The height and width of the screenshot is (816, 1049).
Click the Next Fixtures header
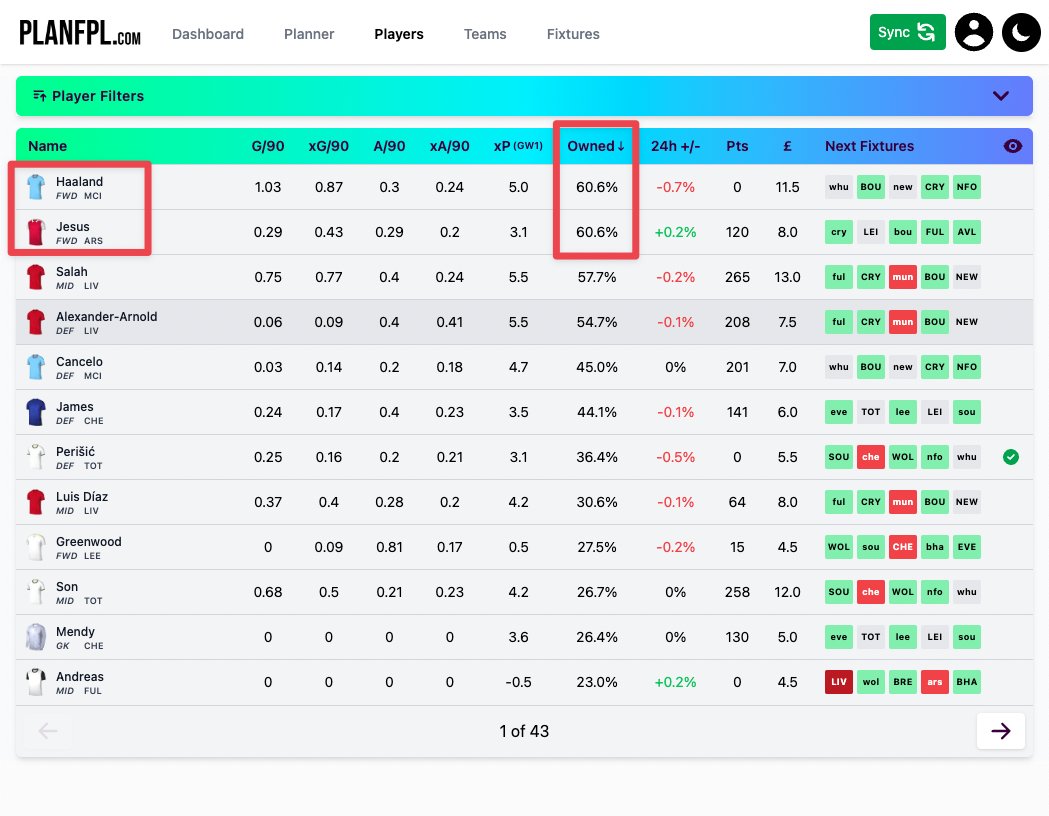click(x=869, y=146)
